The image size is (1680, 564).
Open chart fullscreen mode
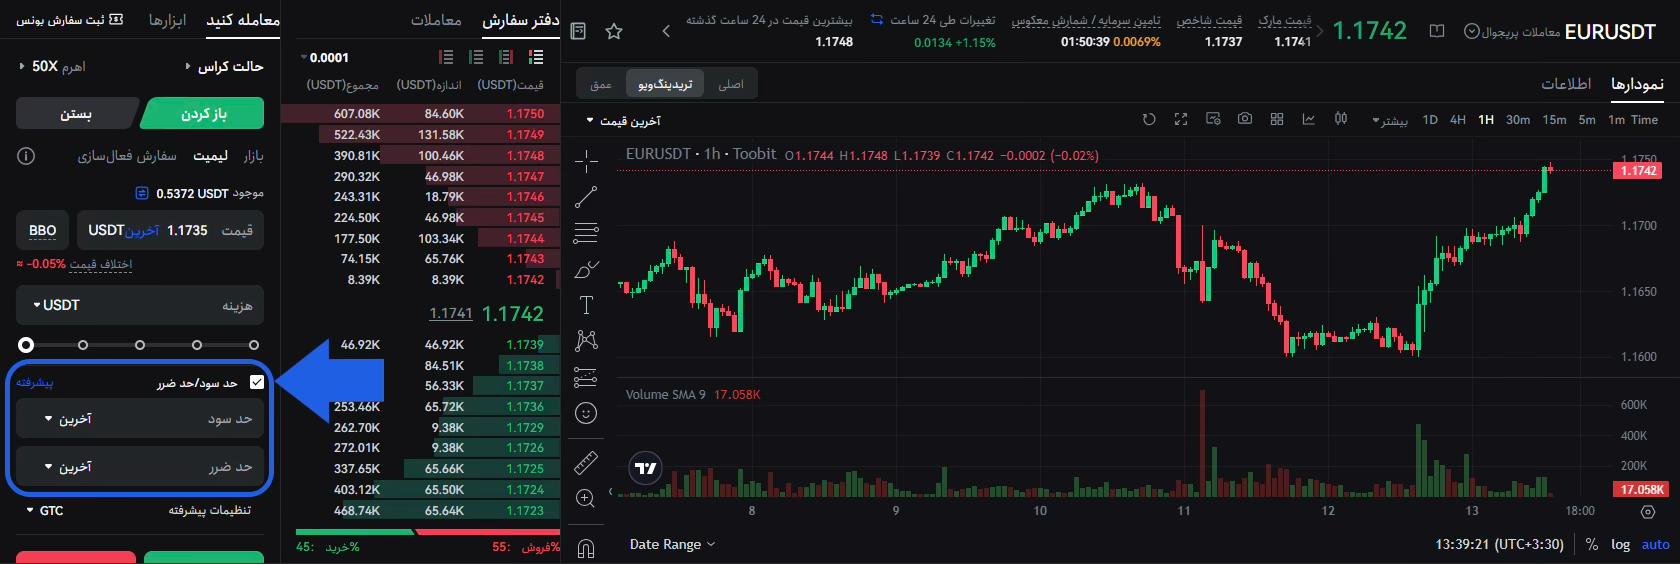[1180, 119]
